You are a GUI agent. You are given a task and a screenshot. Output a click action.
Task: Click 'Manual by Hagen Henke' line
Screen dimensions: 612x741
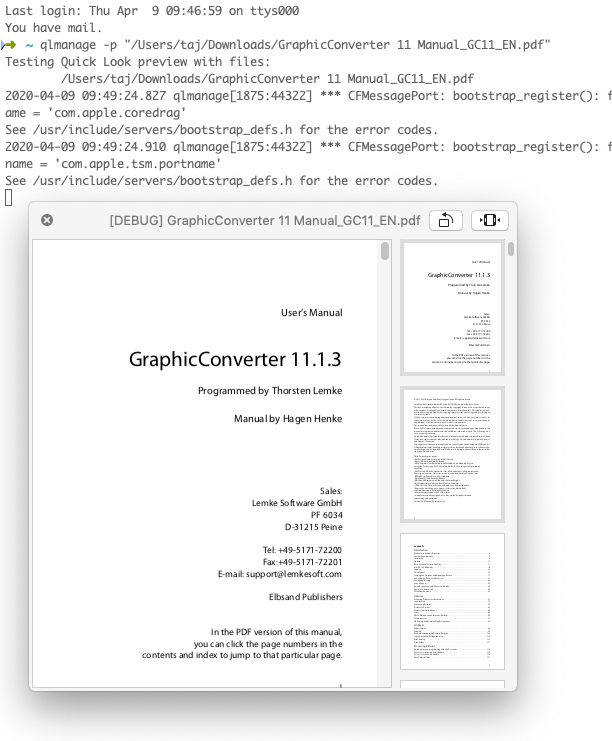tap(288, 419)
